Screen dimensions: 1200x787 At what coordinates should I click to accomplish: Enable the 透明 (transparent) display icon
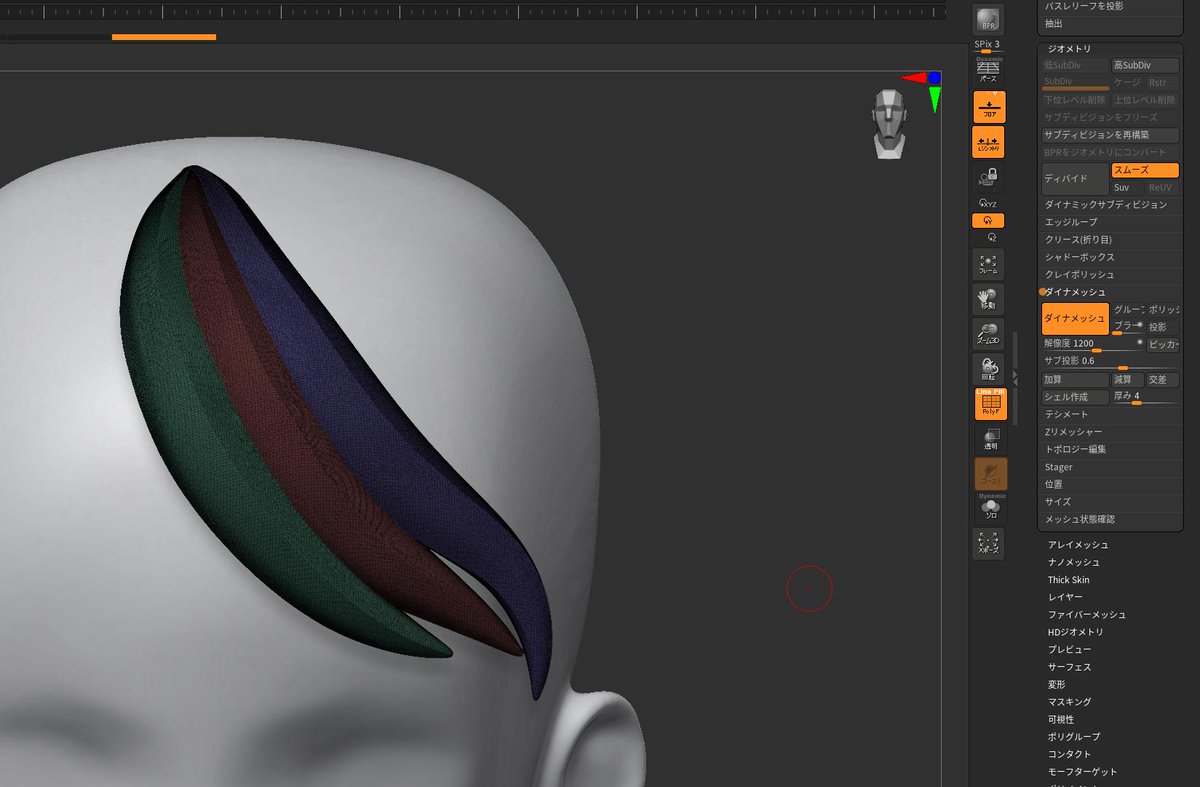point(987,437)
